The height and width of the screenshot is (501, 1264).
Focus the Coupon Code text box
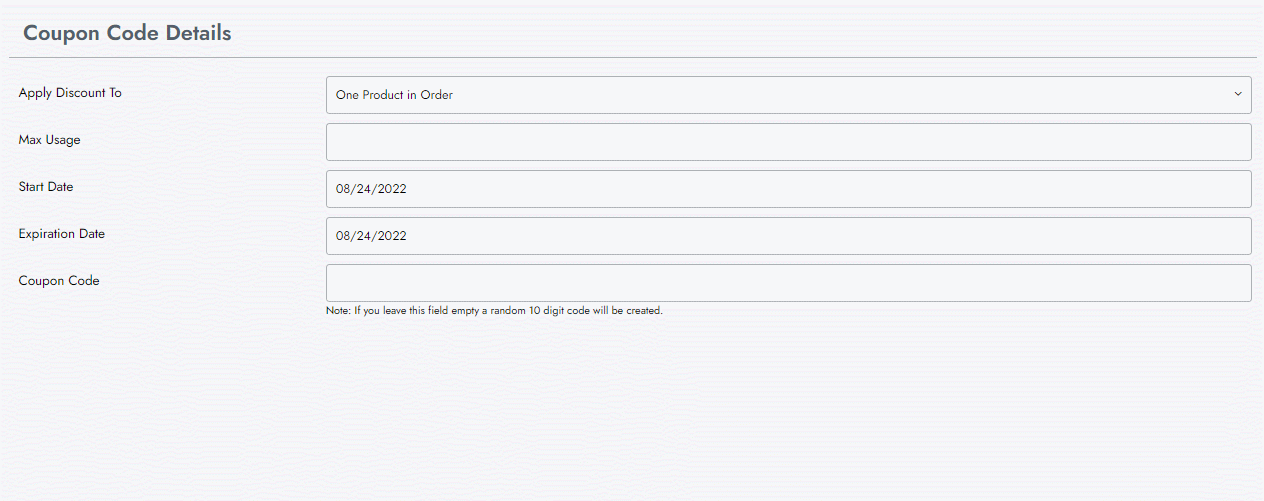788,283
